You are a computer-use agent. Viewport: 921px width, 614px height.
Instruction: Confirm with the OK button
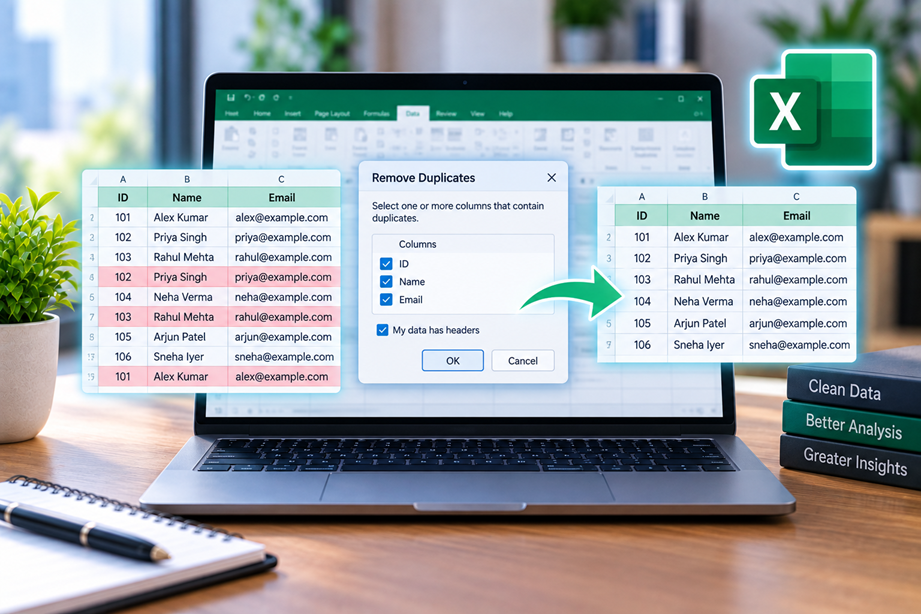[x=453, y=361]
